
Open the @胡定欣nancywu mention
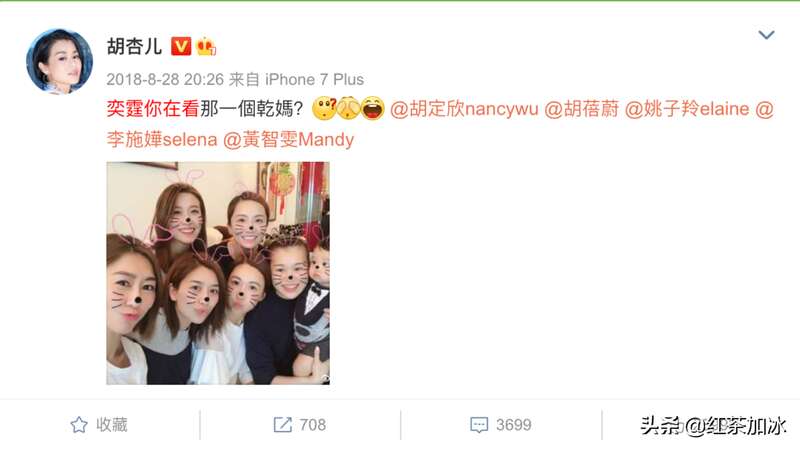[464, 109]
